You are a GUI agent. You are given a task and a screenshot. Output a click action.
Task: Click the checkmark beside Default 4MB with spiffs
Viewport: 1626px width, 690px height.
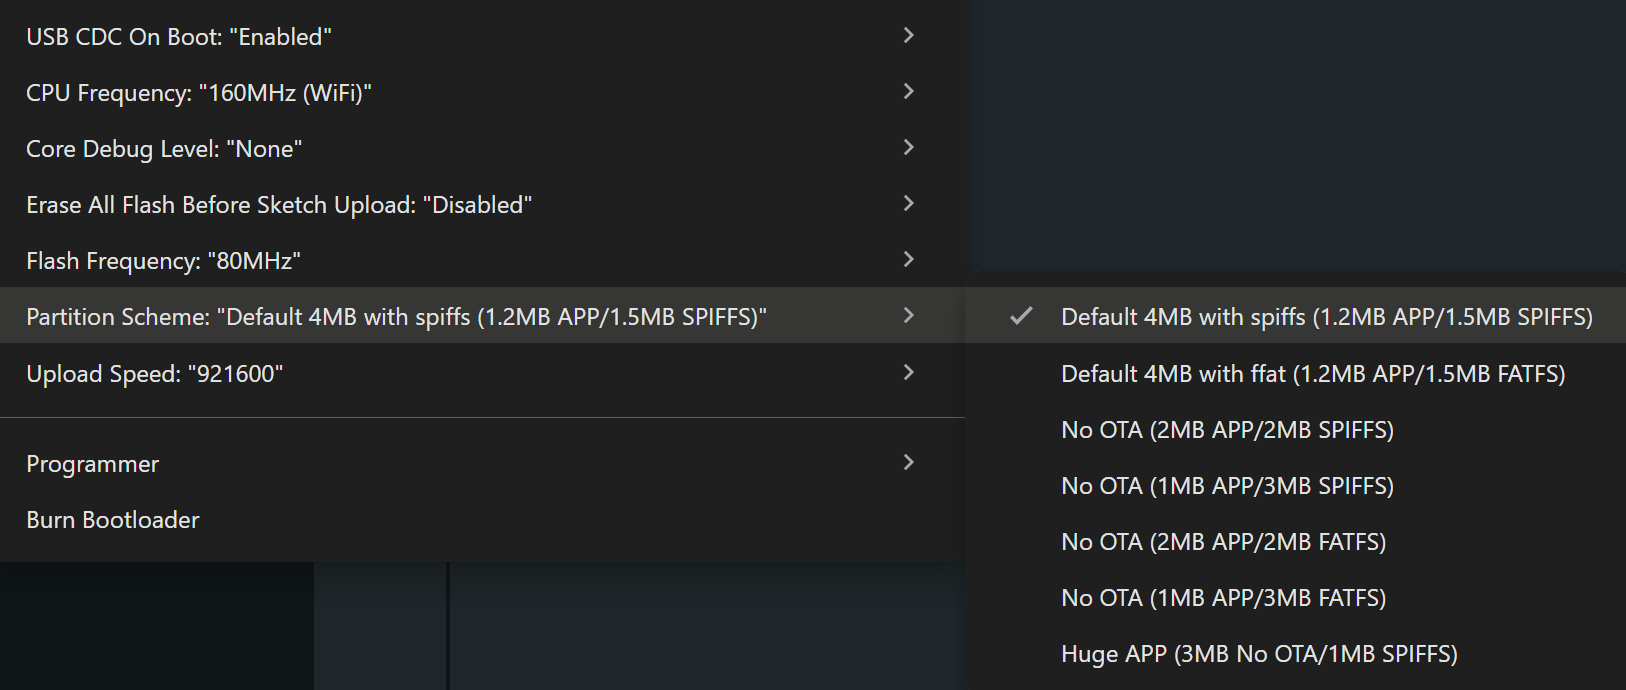[1021, 317]
